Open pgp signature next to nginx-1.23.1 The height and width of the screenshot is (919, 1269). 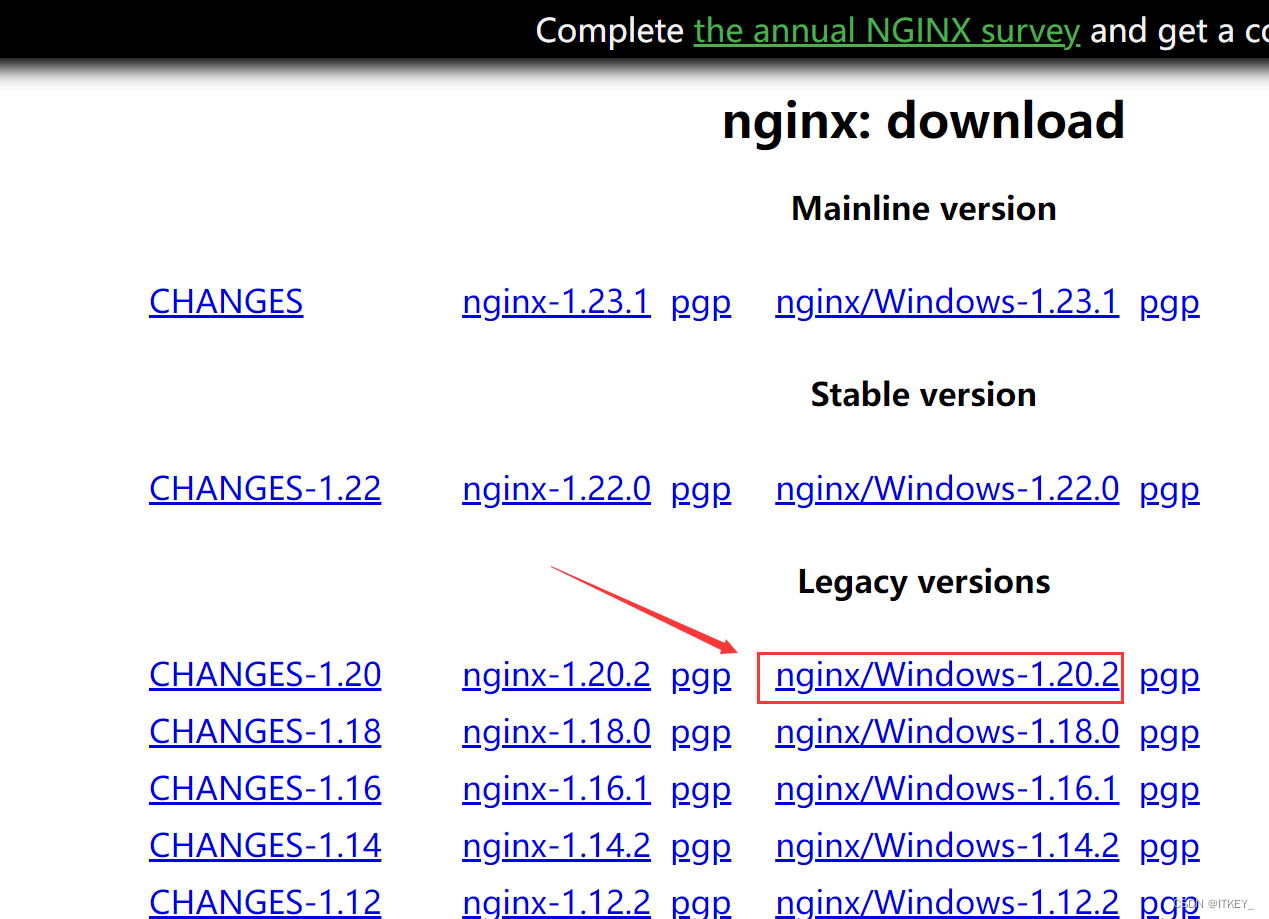[701, 303]
